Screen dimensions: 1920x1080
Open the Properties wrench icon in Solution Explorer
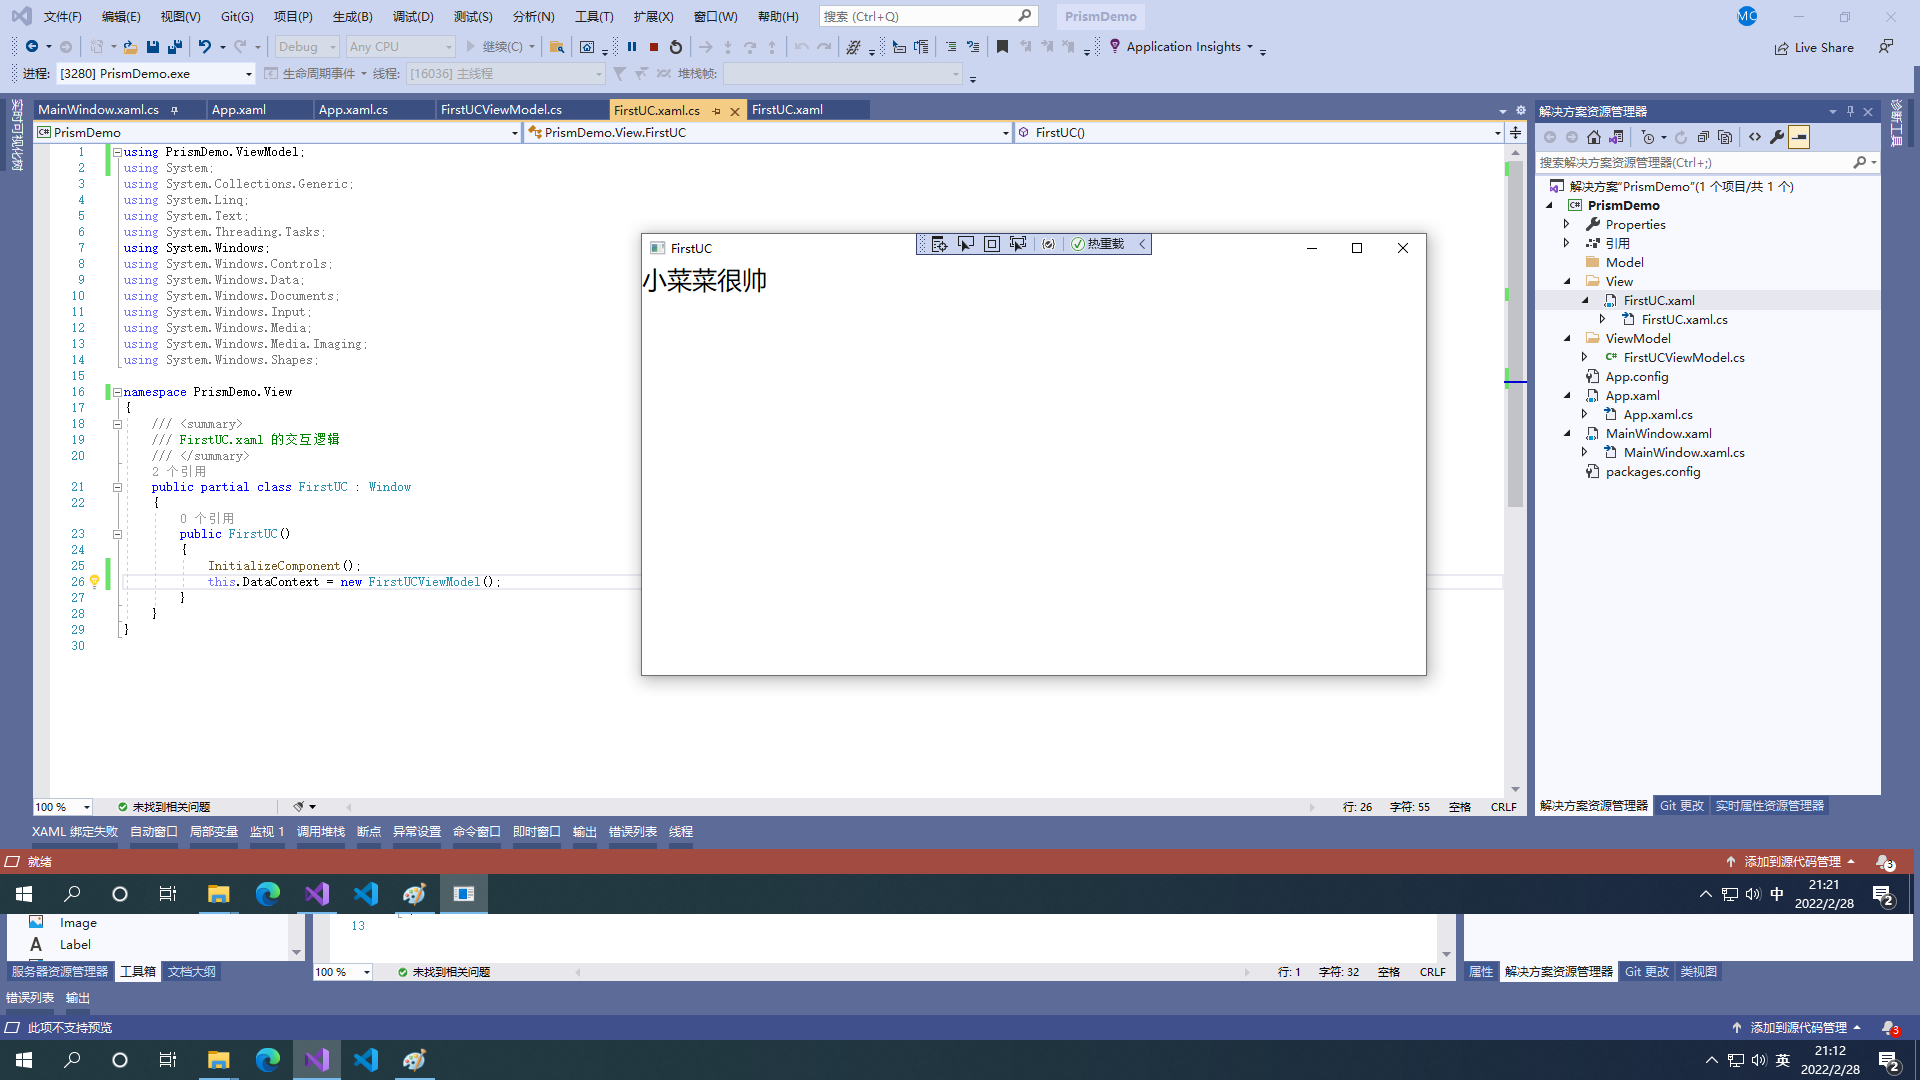[1777, 138]
